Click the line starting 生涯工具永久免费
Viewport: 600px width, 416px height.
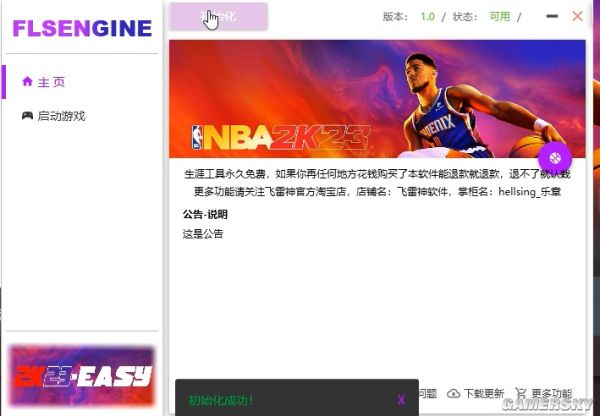(377, 174)
